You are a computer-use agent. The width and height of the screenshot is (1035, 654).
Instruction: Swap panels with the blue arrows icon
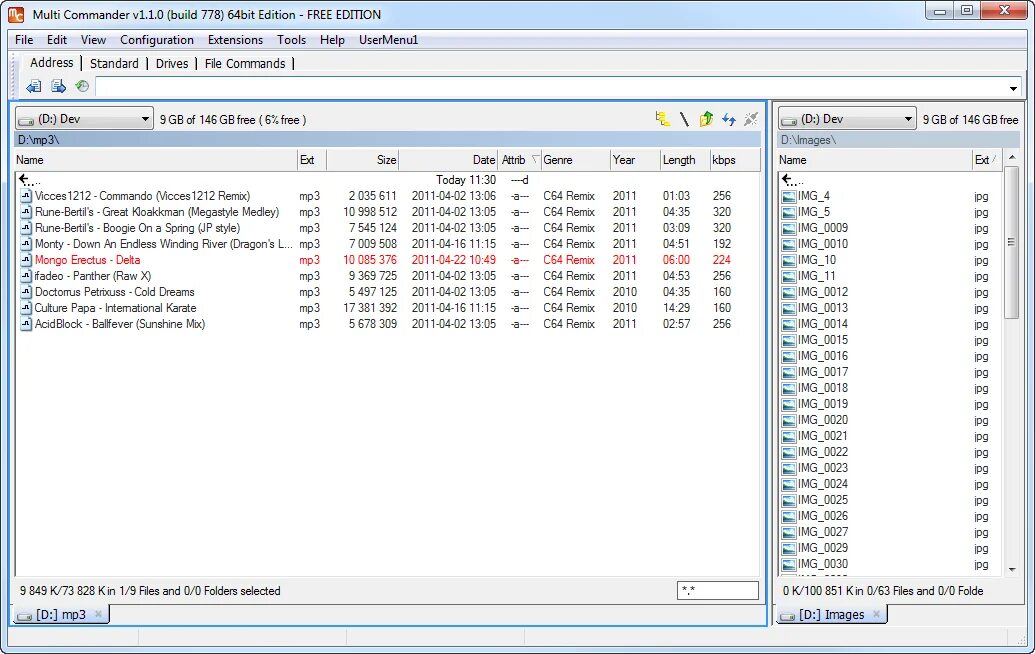pos(729,119)
